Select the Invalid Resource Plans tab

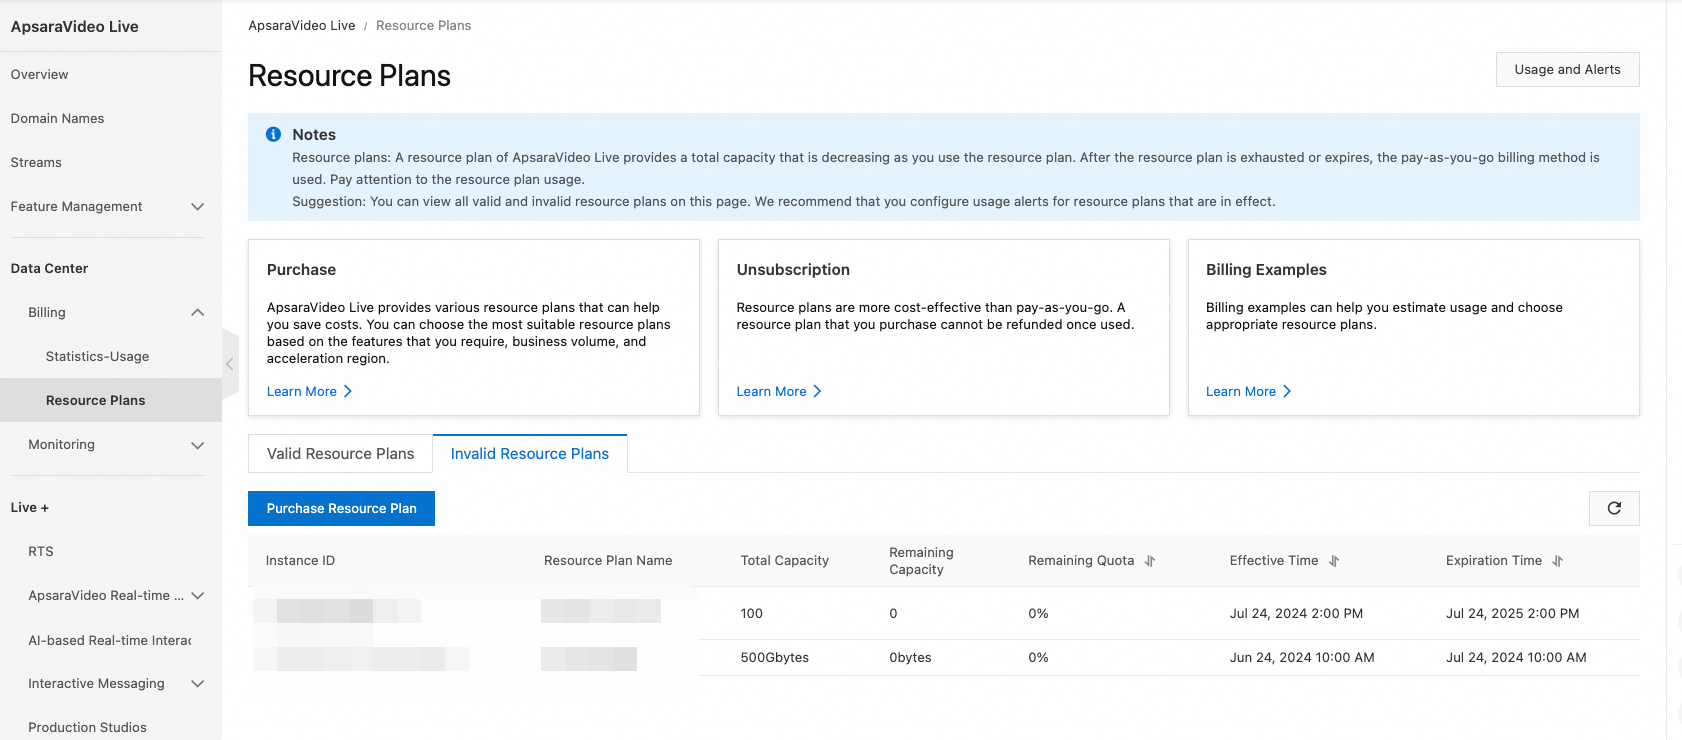pyautogui.click(x=530, y=453)
